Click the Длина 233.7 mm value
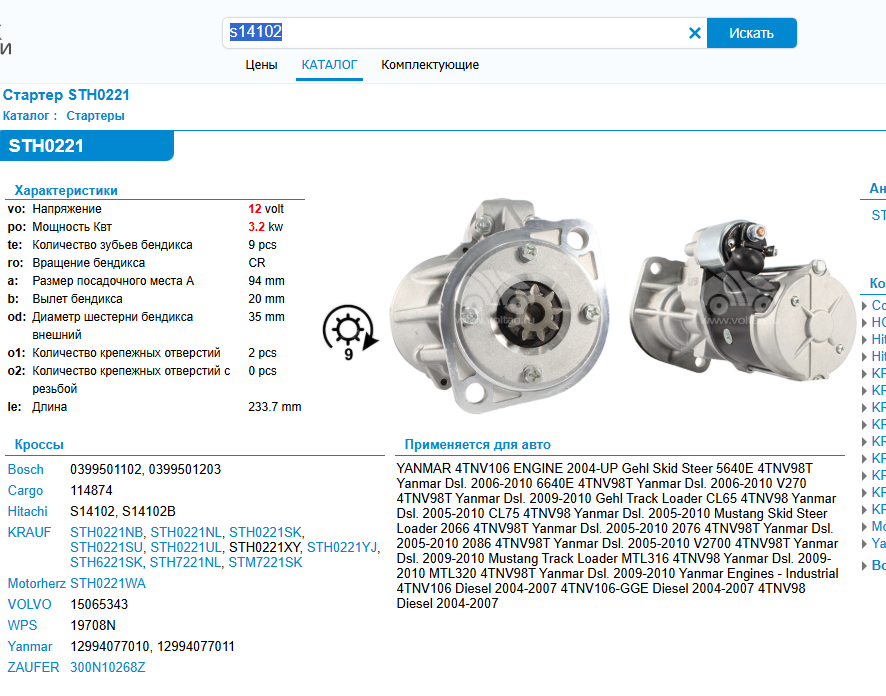 pyautogui.click(x=275, y=407)
